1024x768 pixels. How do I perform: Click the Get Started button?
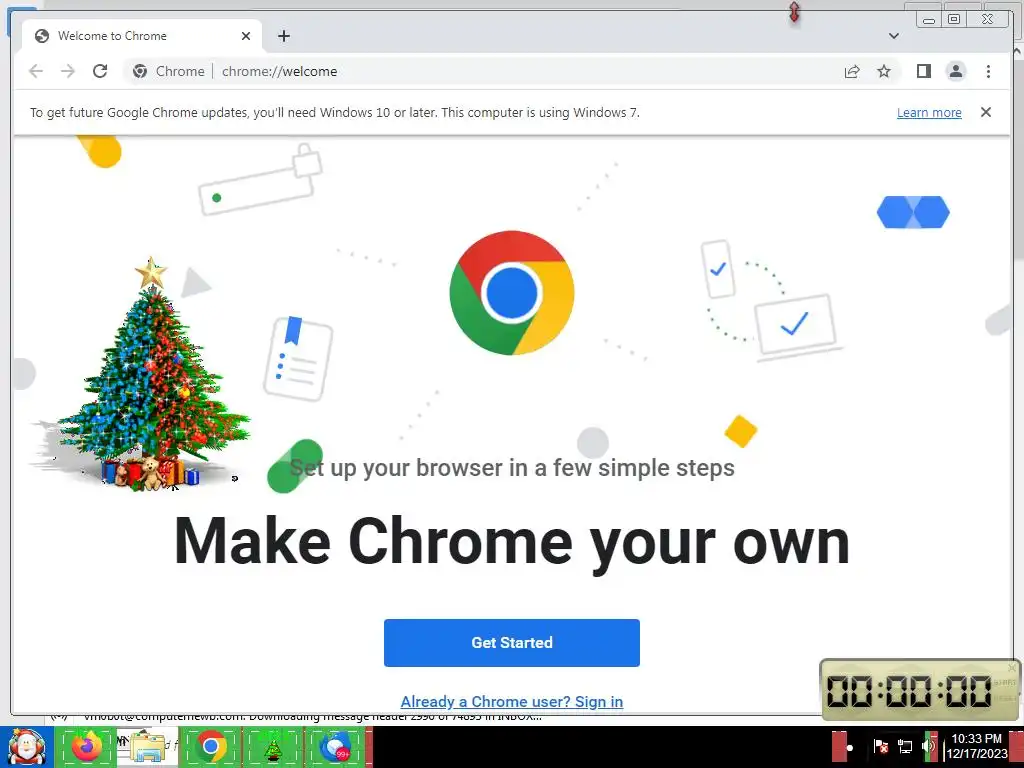(x=511, y=643)
